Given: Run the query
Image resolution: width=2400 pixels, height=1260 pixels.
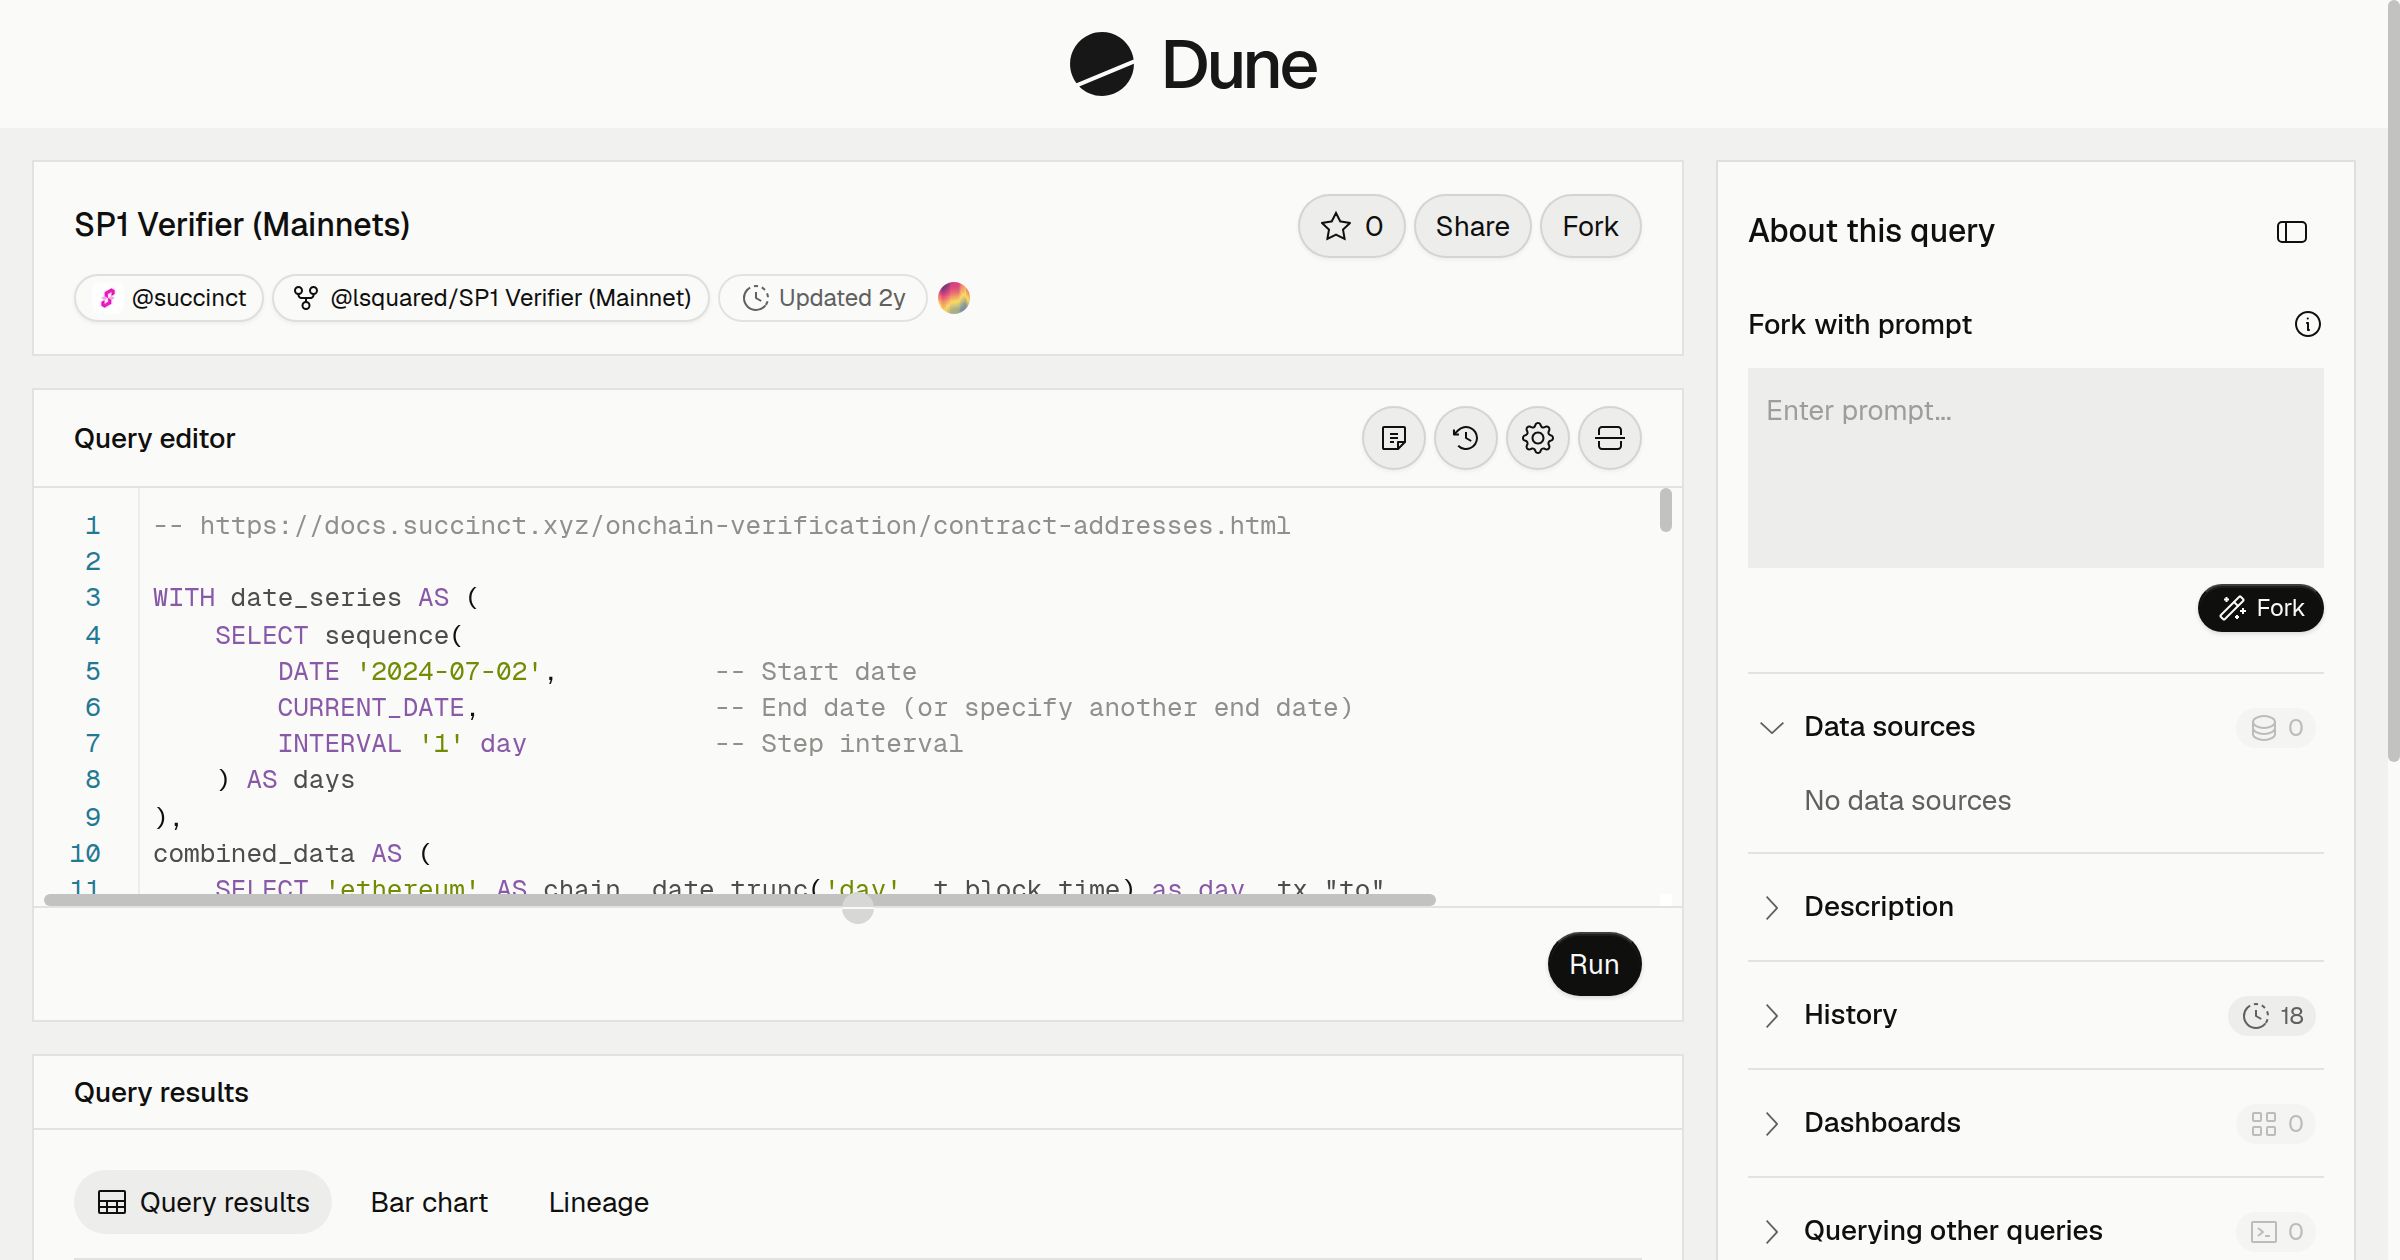Looking at the screenshot, I should tap(1594, 964).
